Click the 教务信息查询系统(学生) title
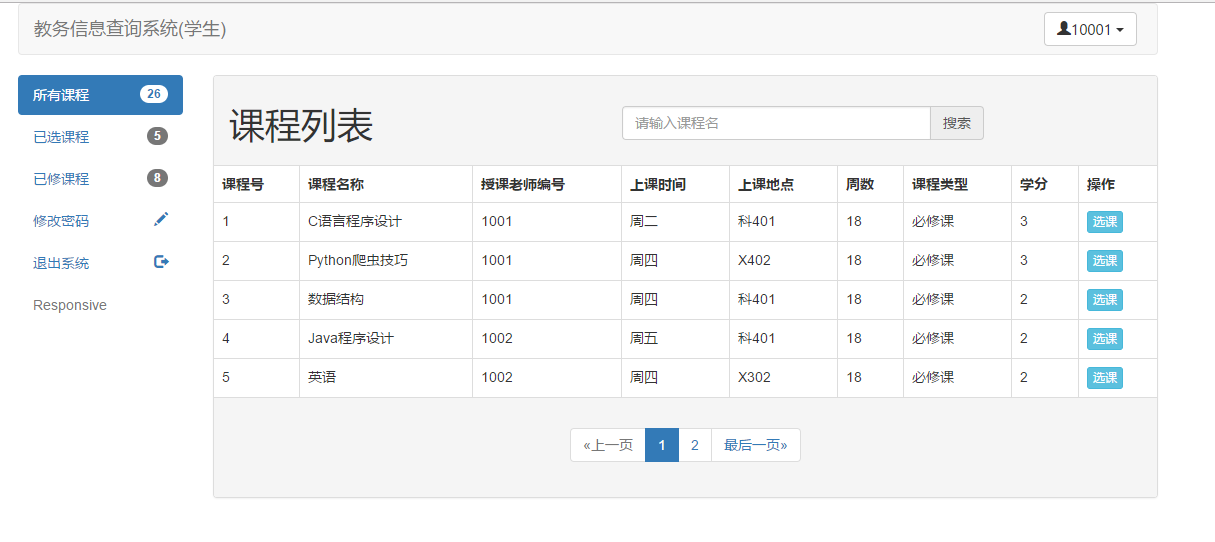The height and width of the screenshot is (542, 1215). pyautogui.click(x=130, y=29)
